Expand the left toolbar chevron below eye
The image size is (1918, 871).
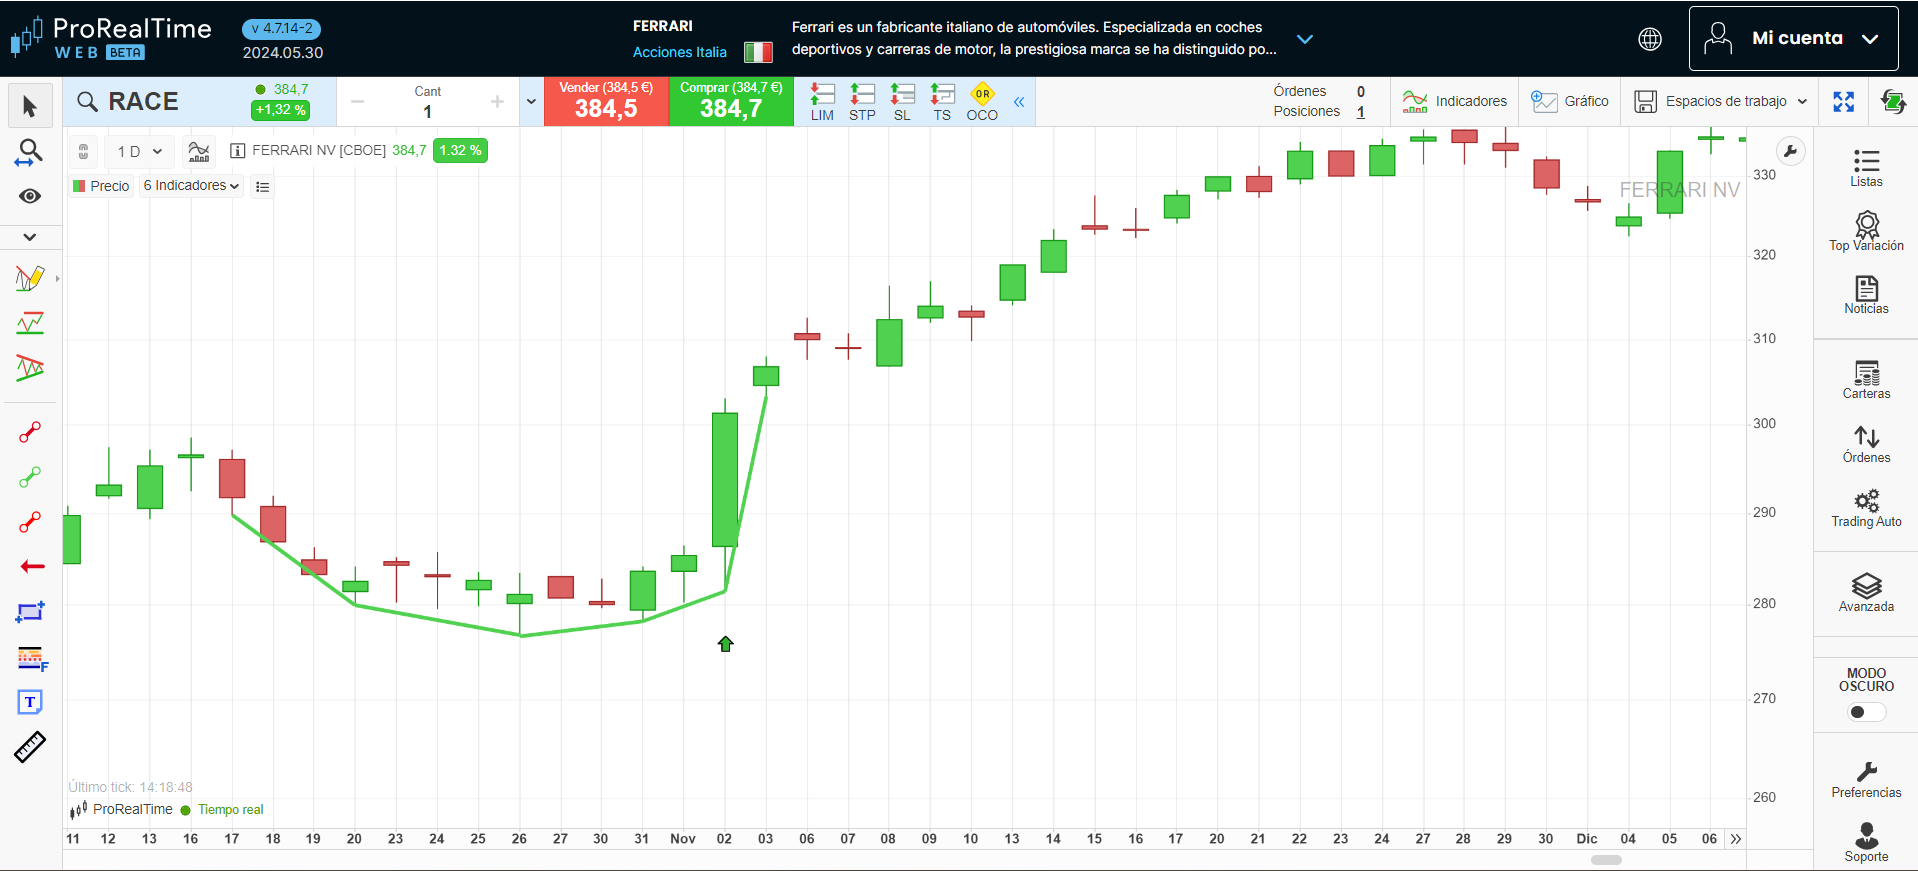tap(30, 237)
